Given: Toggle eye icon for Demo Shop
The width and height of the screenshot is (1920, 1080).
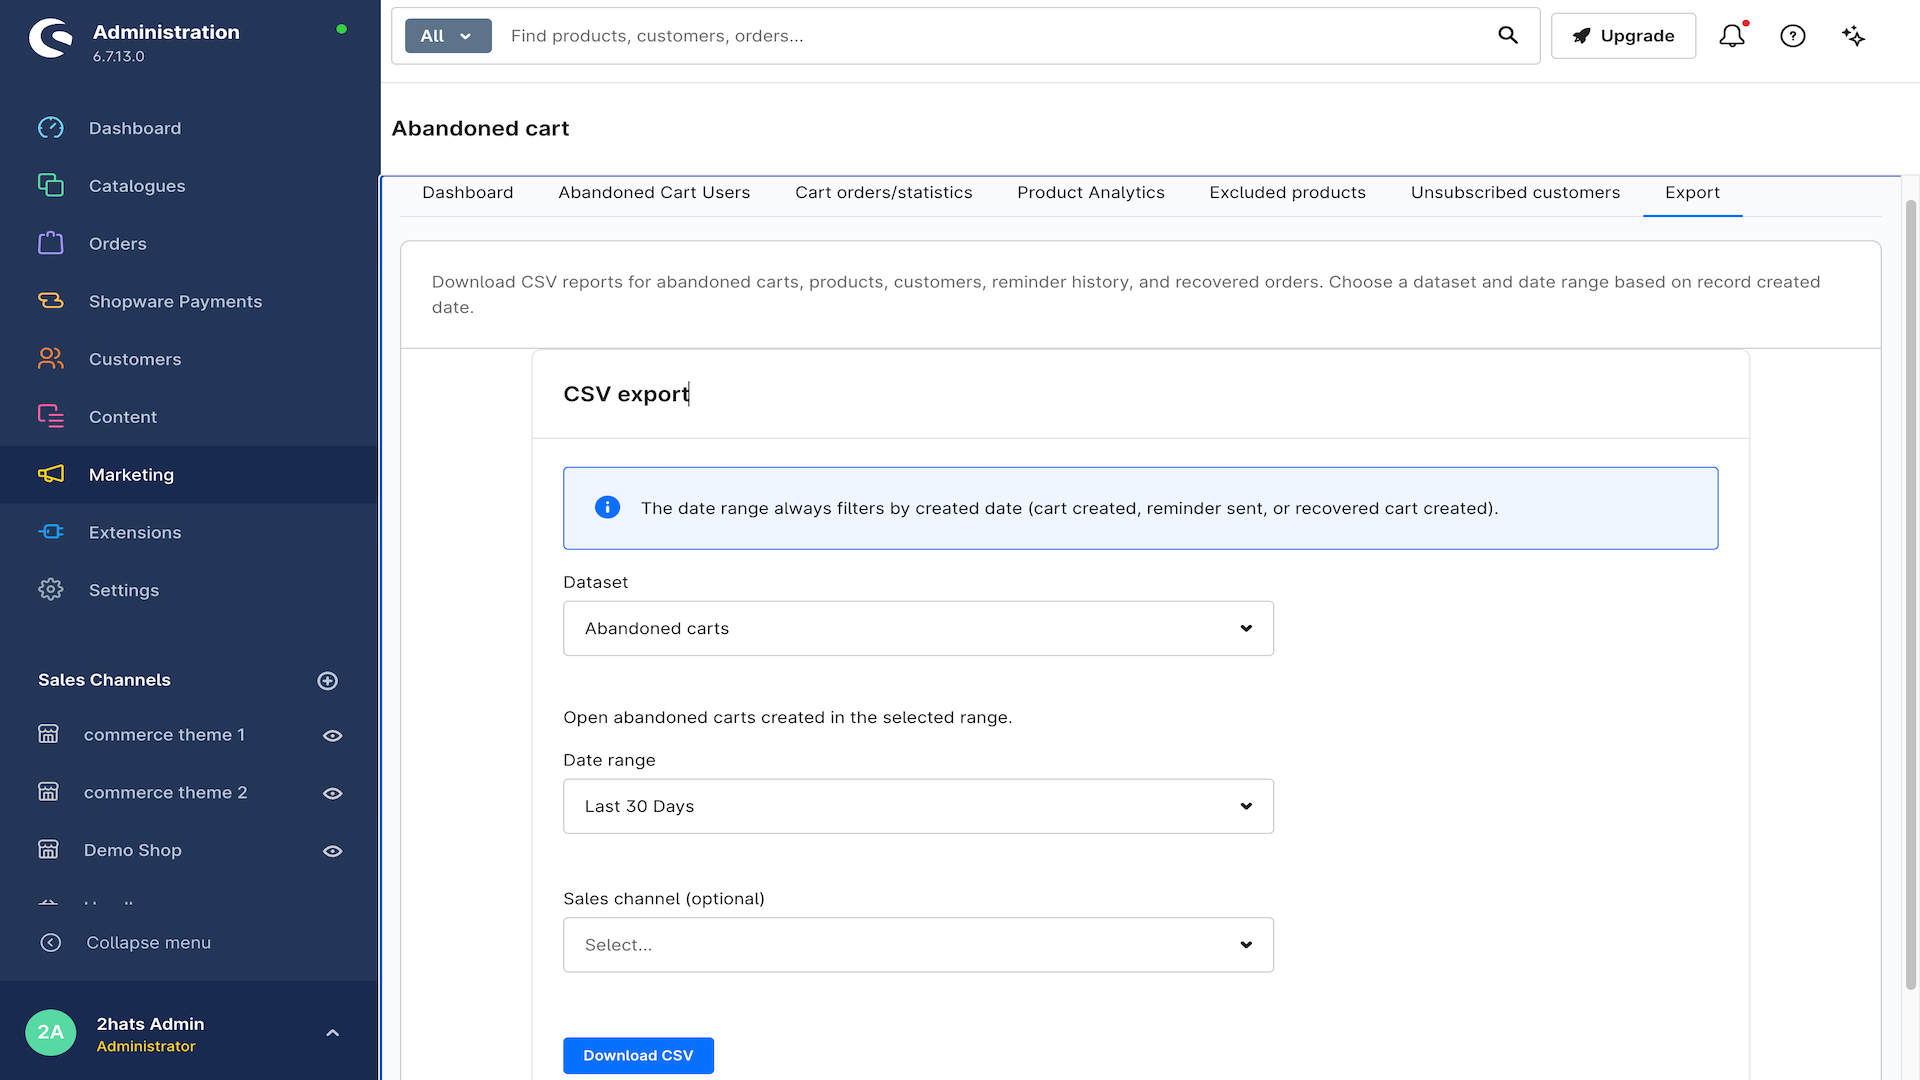Looking at the screenshot, I should (333, 851).
